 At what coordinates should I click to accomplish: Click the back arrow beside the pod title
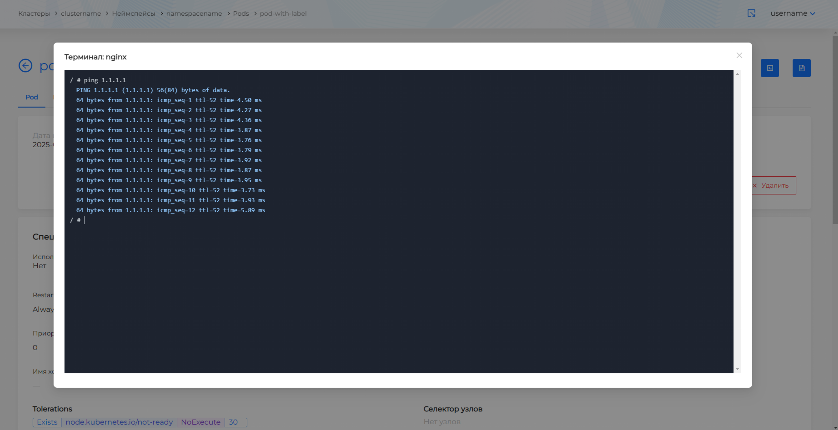coord(25,66)
